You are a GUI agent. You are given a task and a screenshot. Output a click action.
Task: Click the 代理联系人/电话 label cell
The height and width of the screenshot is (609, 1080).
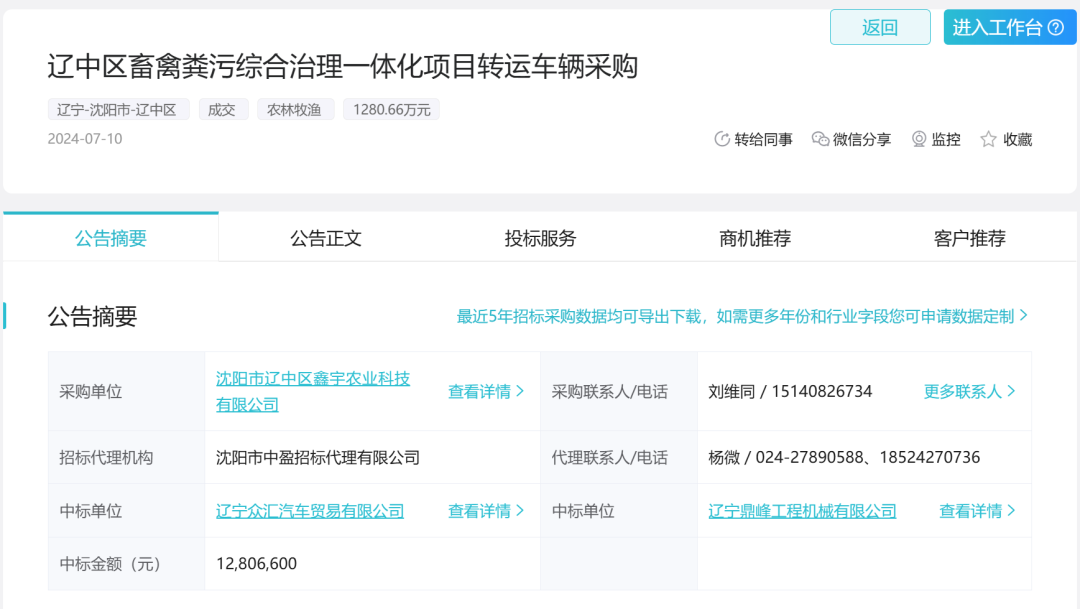click(619, 457)
